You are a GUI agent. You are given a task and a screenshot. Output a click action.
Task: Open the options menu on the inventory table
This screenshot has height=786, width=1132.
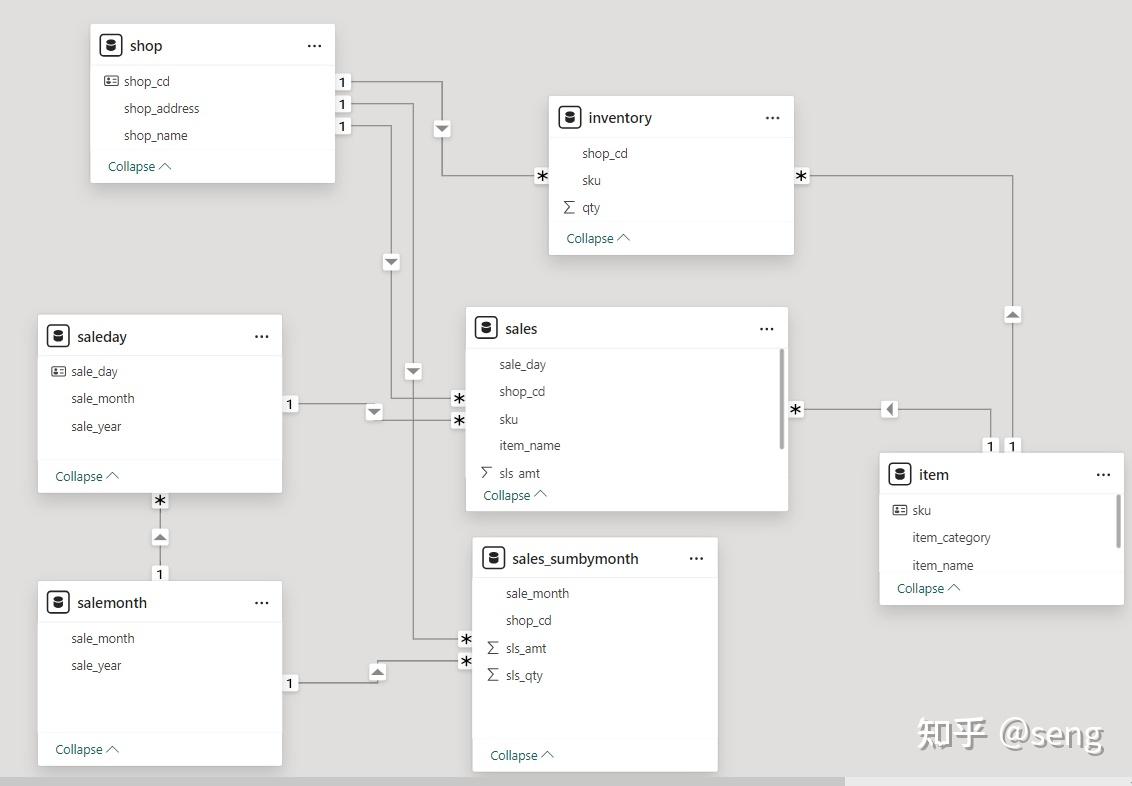coord(772,117)
